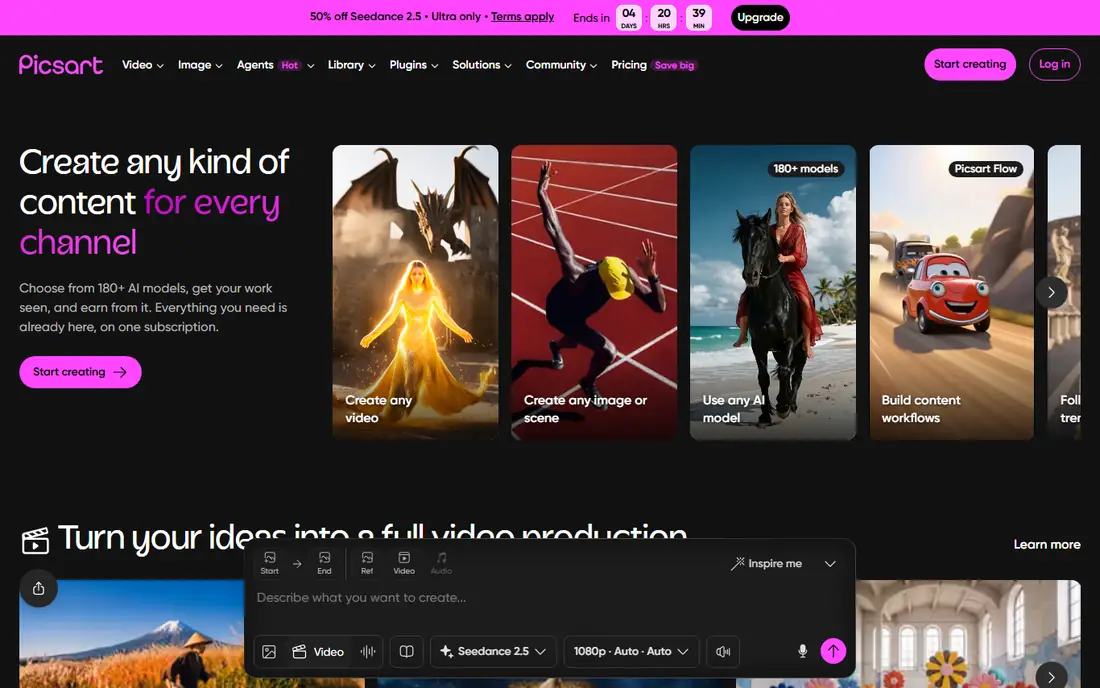Click the Picsart Flow badge
The width and height of the screenshot is (1100, 688).
pos(986,169)
